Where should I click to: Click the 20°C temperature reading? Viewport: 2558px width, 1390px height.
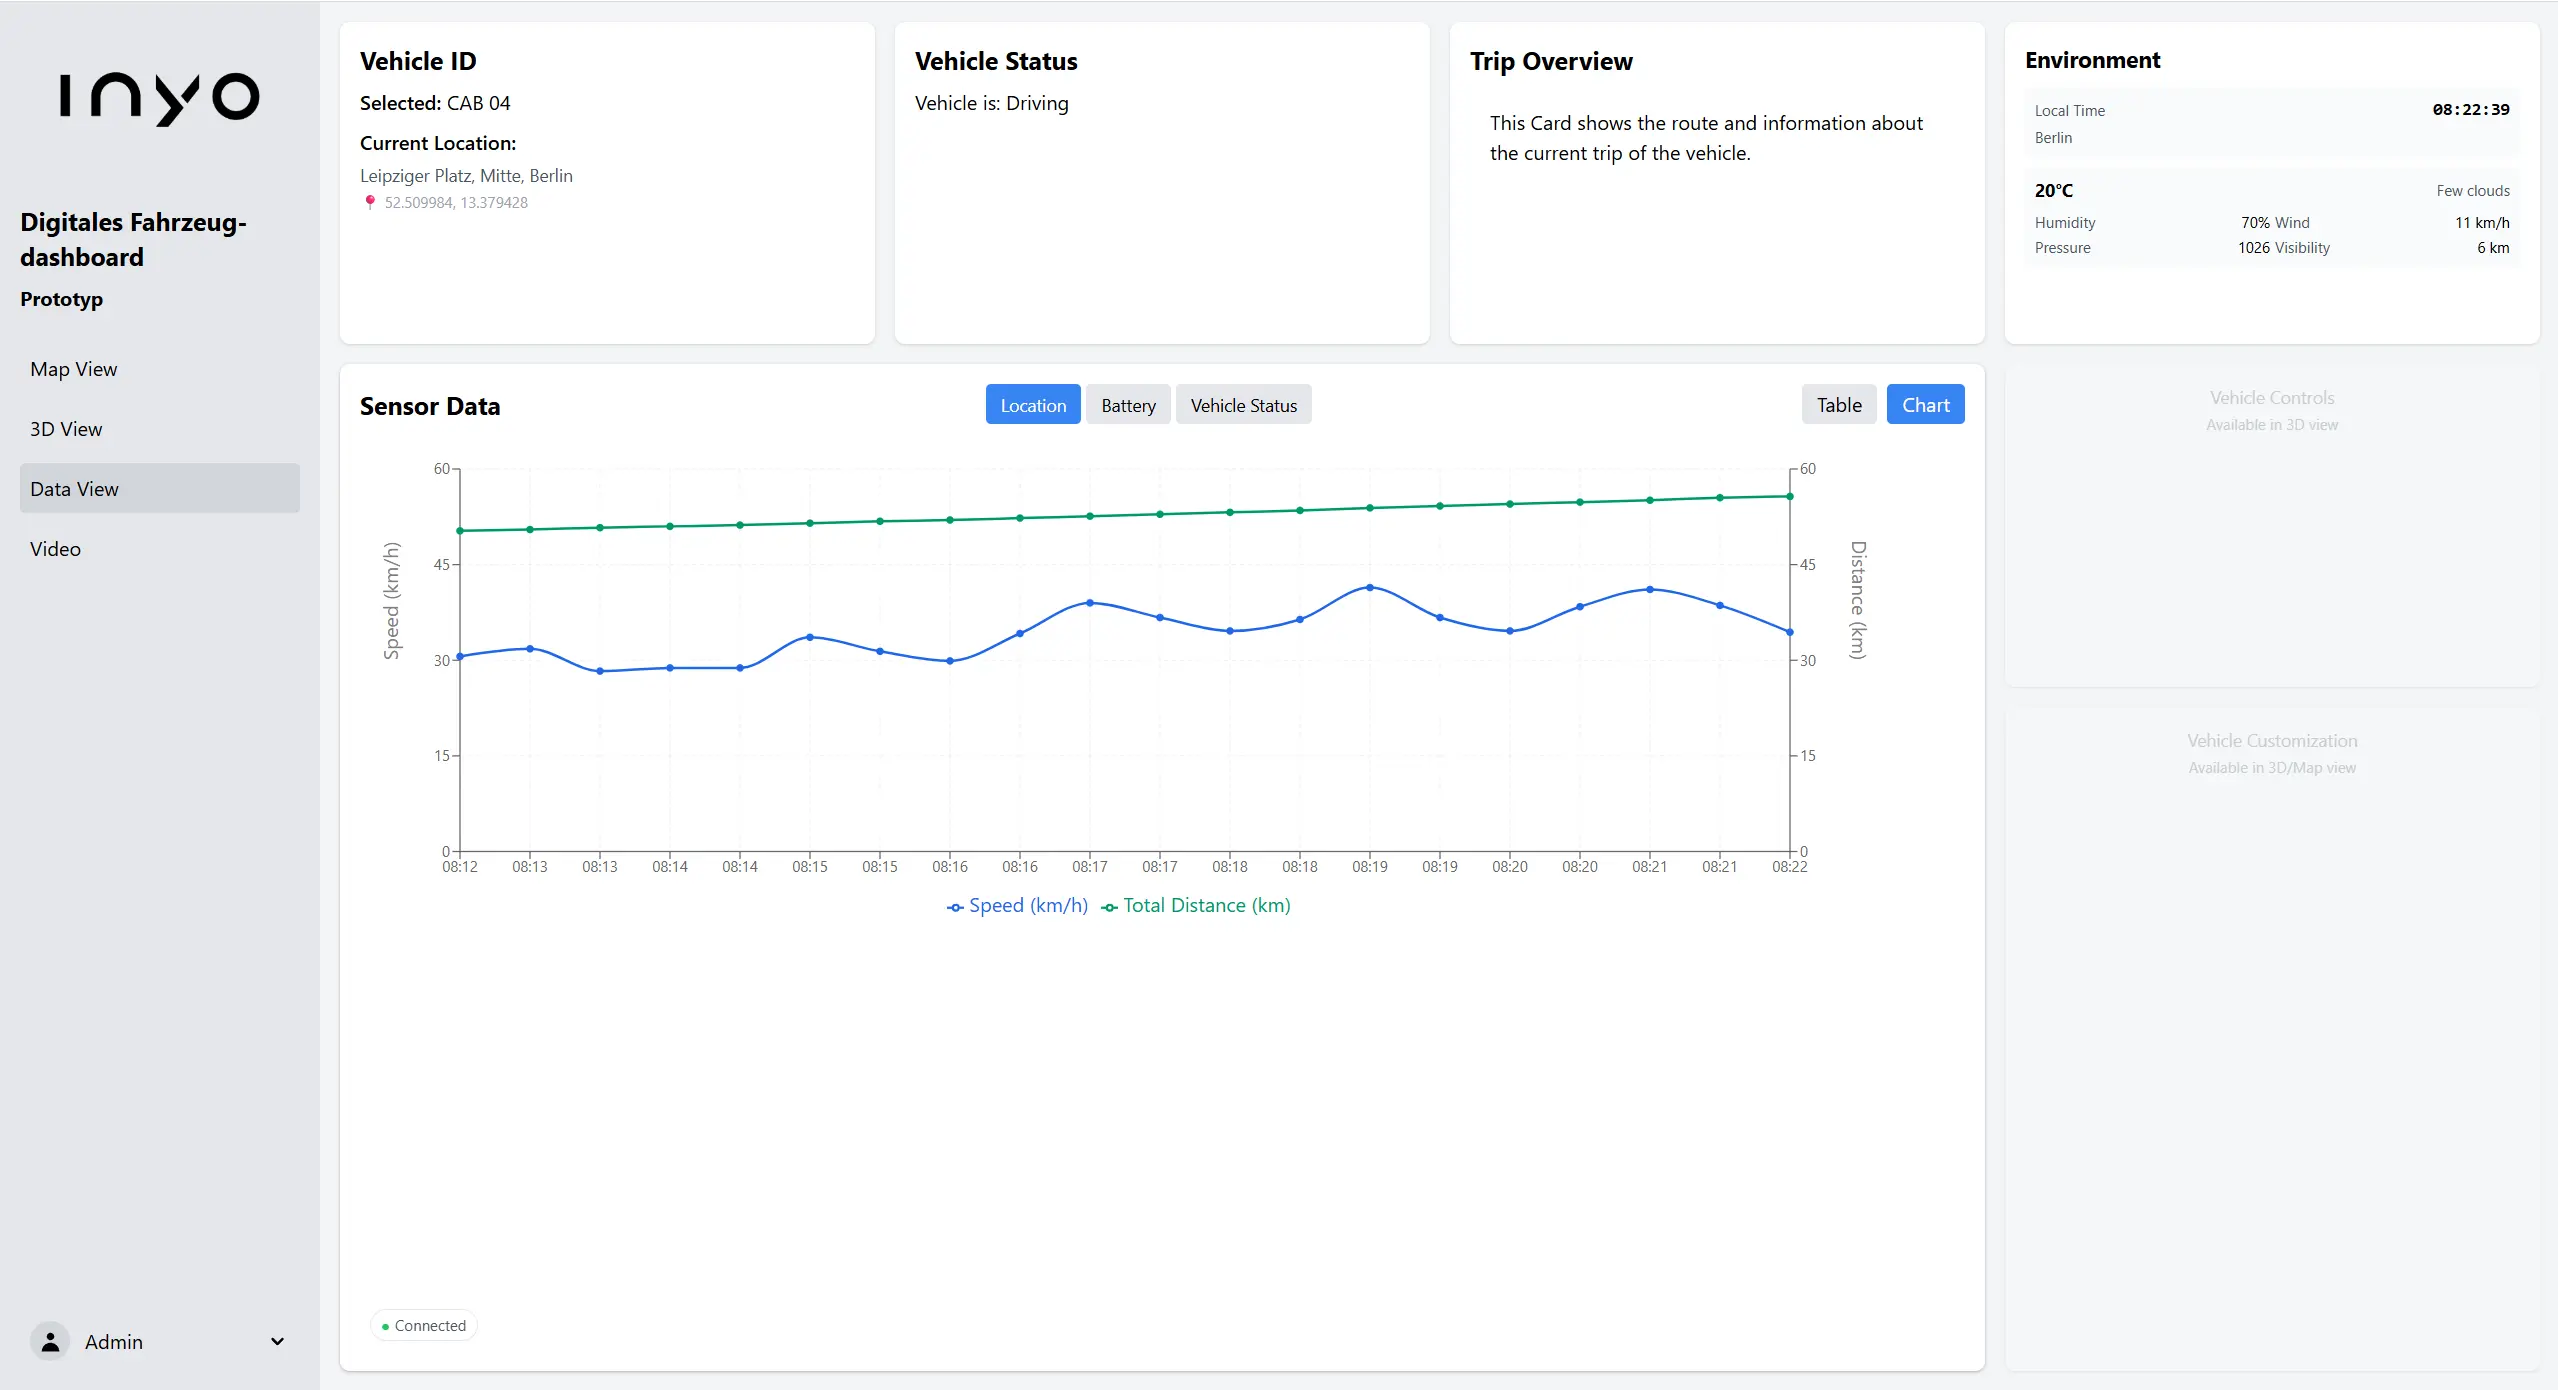pyautogui.click(x=2054, y=191)
